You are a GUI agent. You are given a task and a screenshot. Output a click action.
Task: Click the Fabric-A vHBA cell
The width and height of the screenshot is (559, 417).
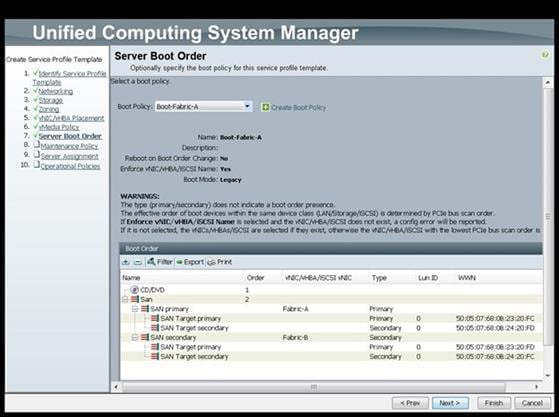(296, 309)
